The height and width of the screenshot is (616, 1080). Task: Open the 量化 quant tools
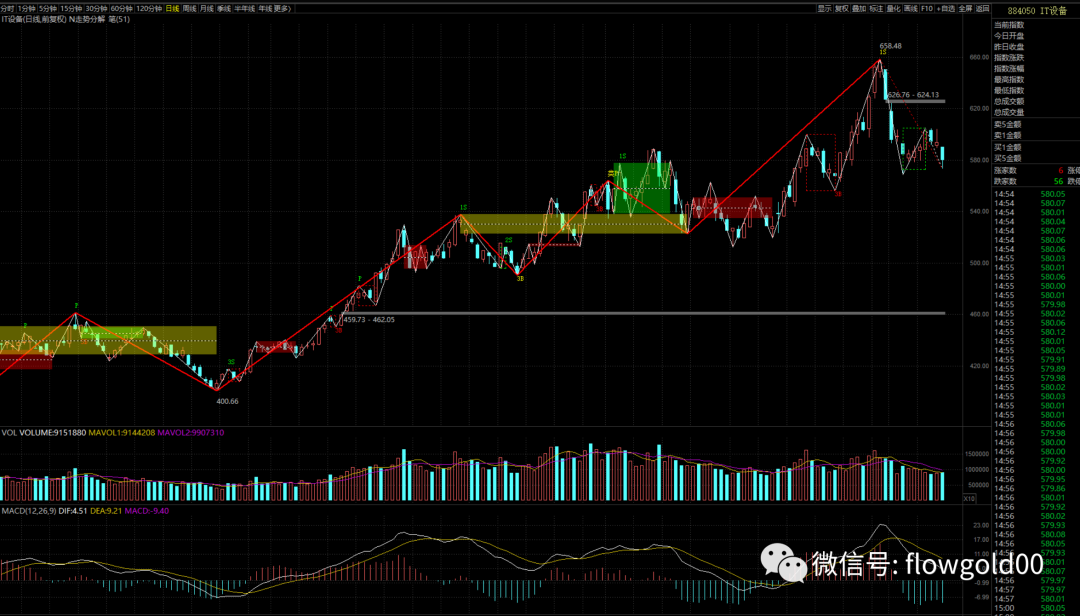pos(893,9)
